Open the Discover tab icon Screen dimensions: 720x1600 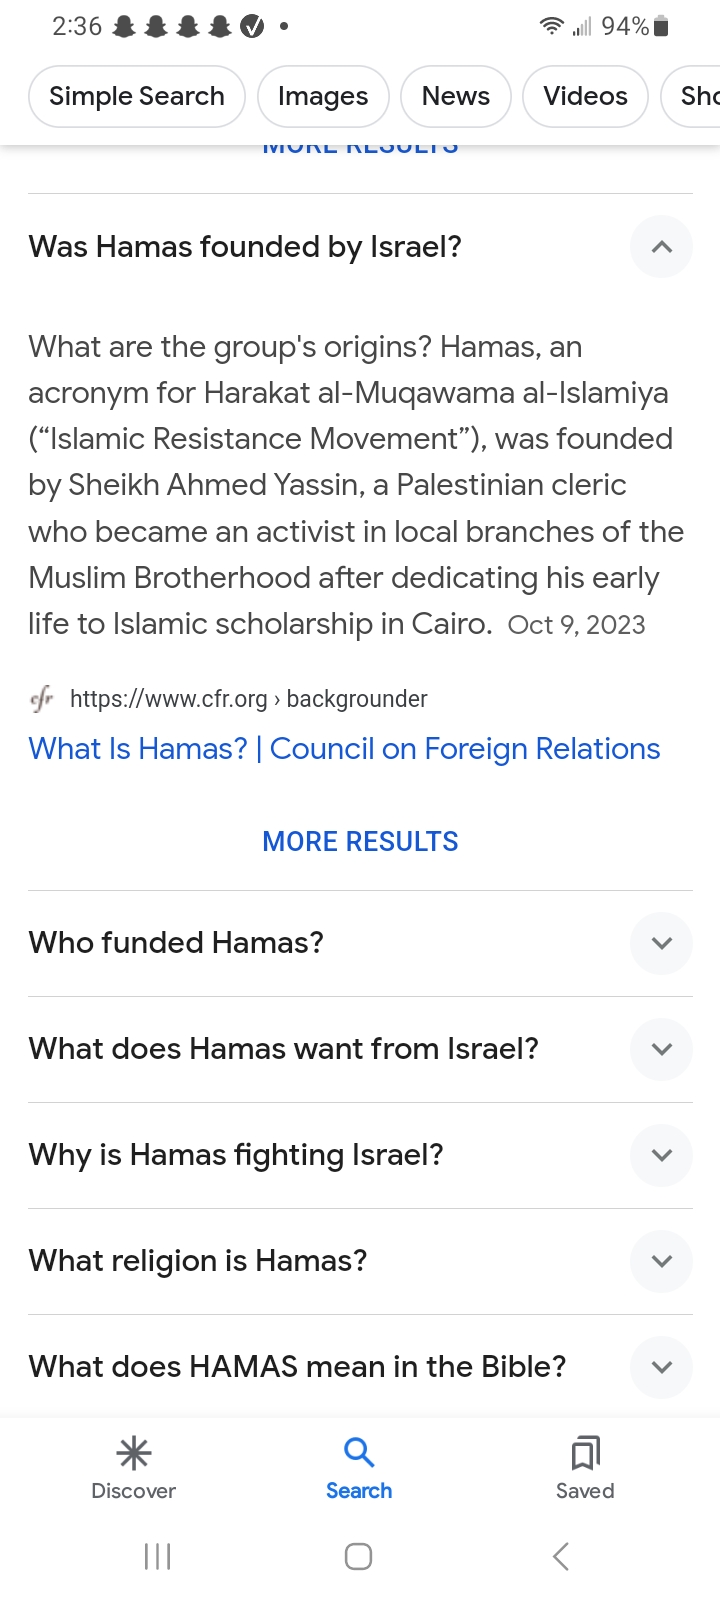tap(134, 1453)
